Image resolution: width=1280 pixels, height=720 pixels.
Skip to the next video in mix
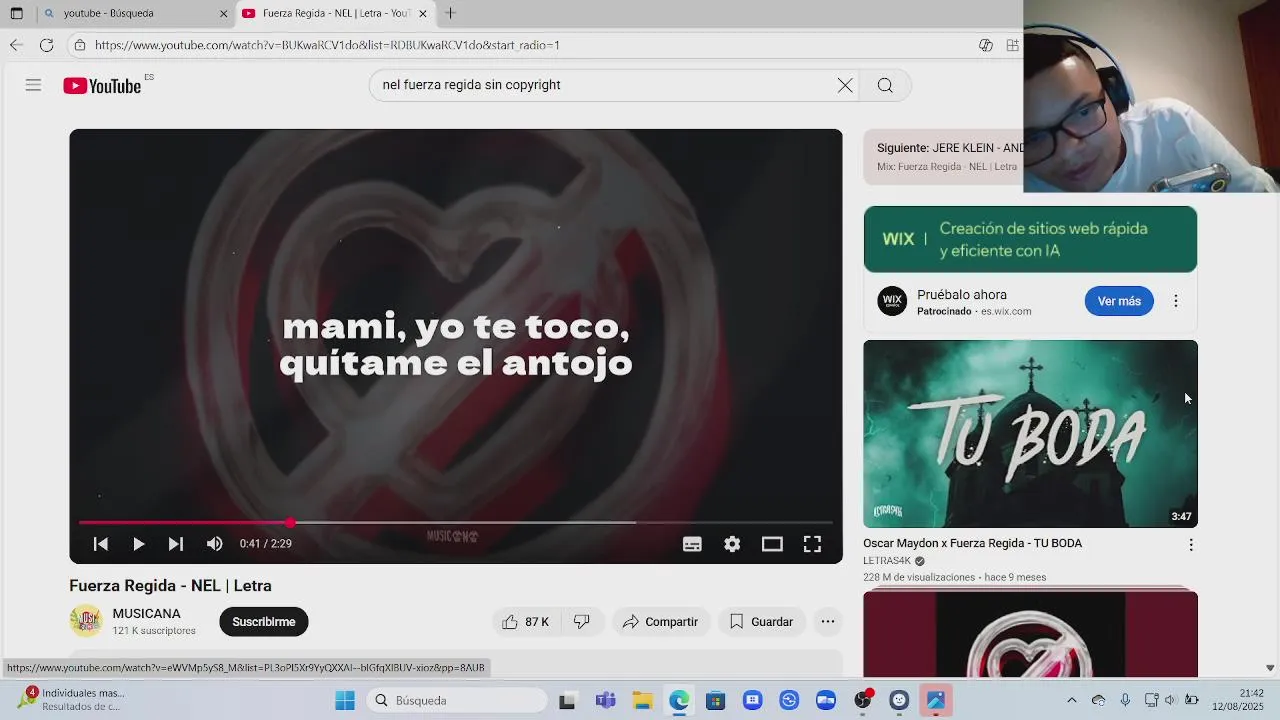(176, 543)
